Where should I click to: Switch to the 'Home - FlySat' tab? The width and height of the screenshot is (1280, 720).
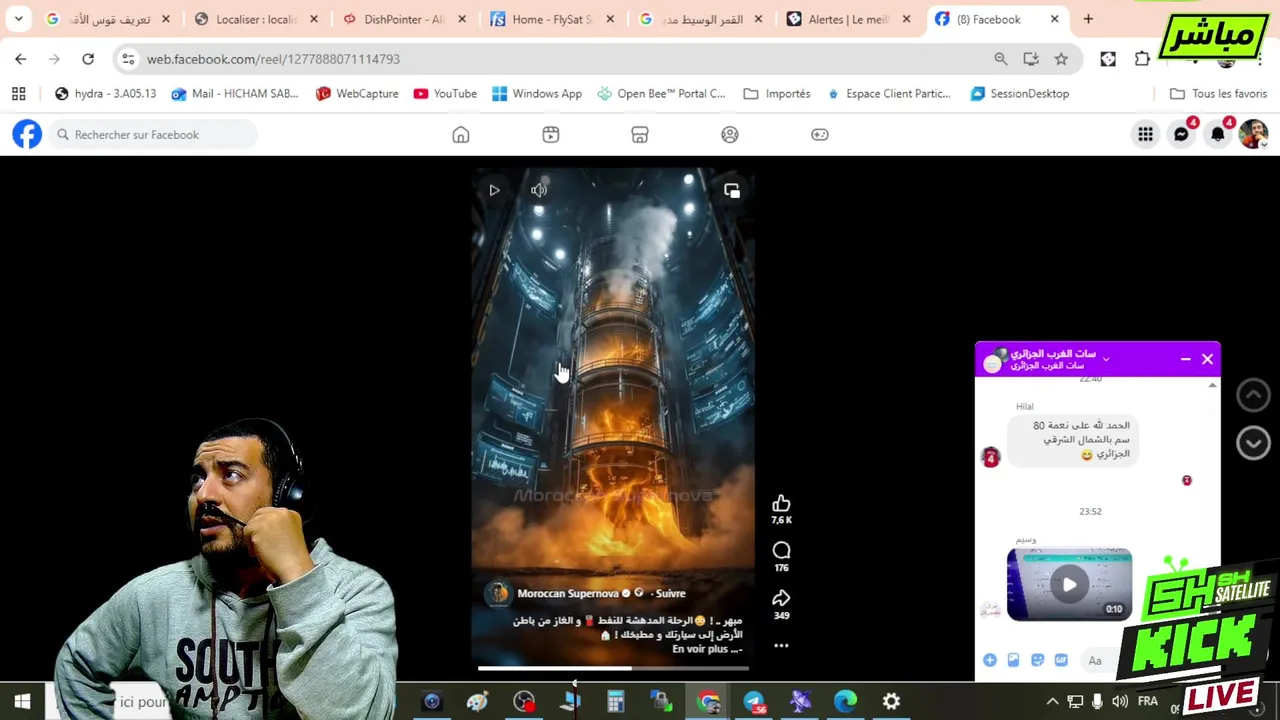pyautogui.click(x=552, y=19)
